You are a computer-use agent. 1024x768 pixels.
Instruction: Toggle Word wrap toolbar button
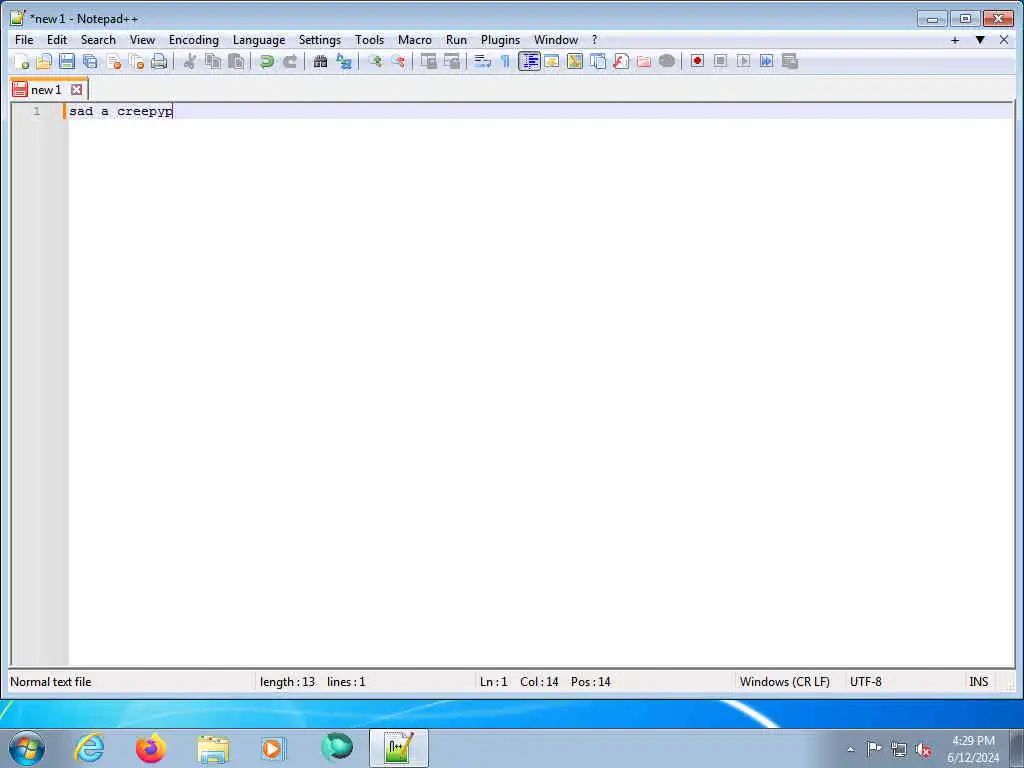482,61
